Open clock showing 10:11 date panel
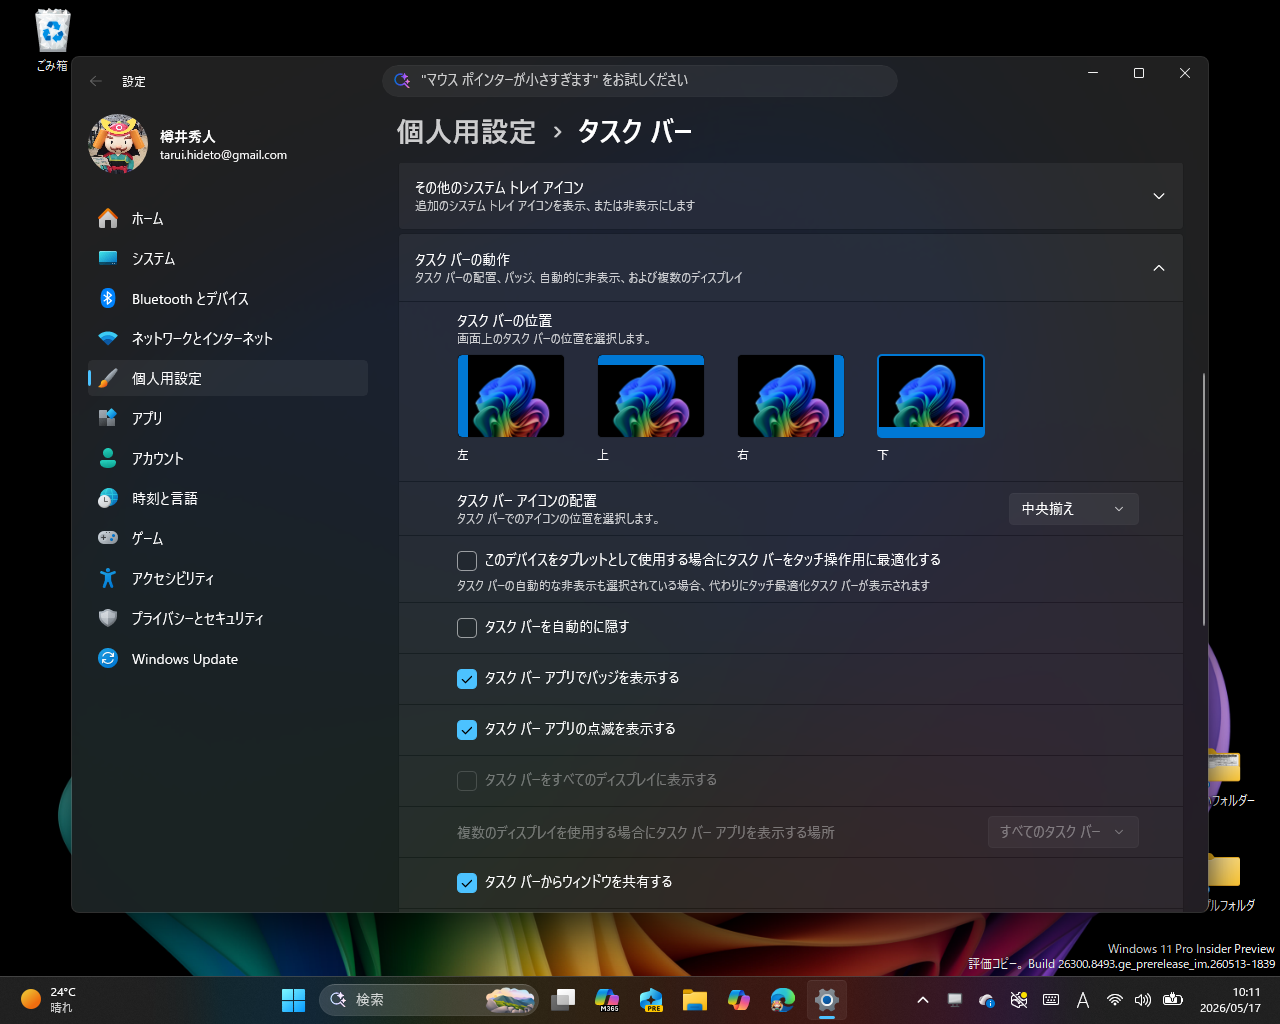This screenshot has height=1024, width=1280. click(1230, 999)
